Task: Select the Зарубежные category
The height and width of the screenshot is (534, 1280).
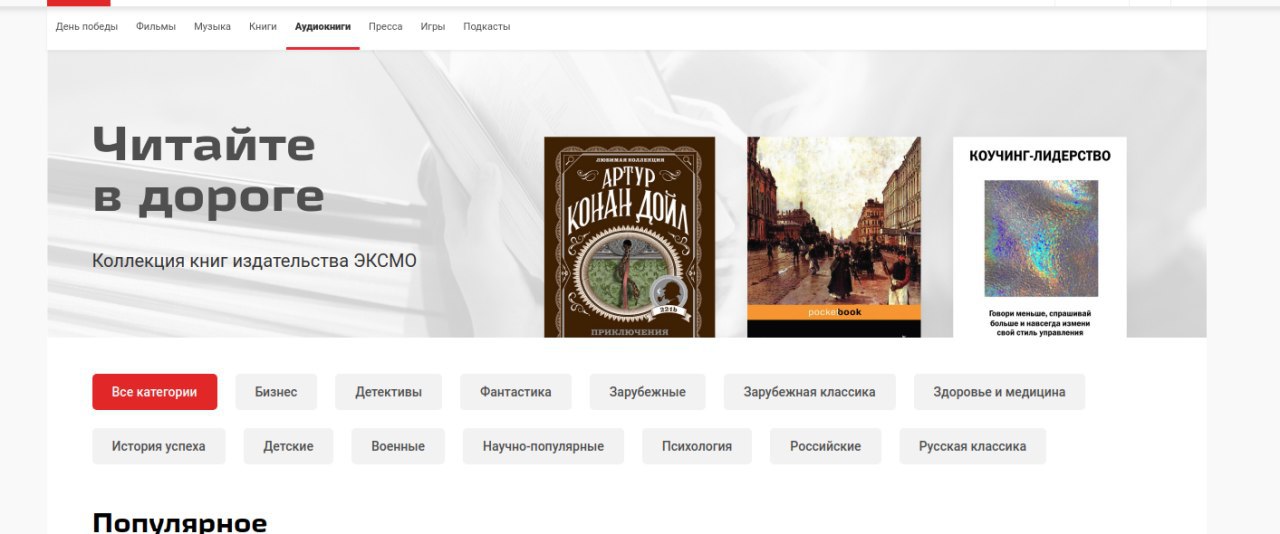Action: tap(648, 392)
